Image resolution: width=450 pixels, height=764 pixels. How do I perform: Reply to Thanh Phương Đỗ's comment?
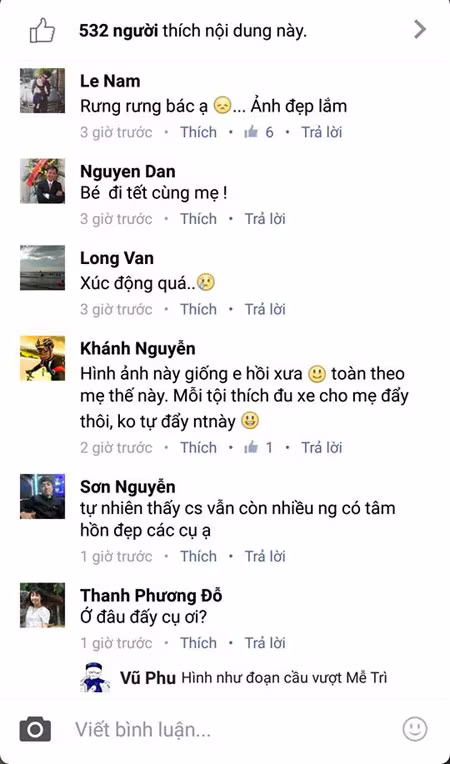tap(265, 643)
